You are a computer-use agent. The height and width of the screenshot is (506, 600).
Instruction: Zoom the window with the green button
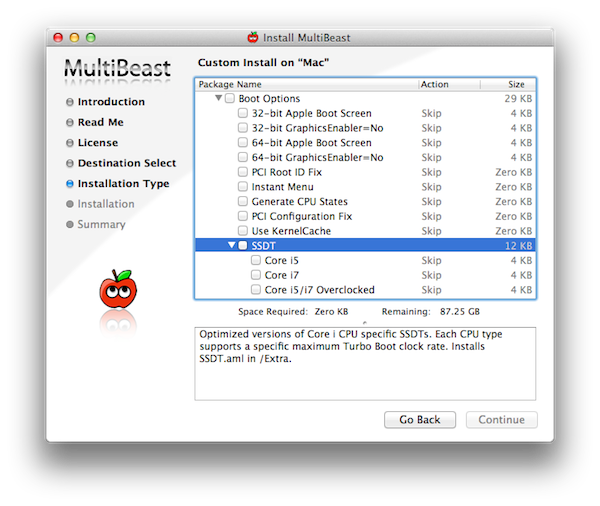point(91,38)
